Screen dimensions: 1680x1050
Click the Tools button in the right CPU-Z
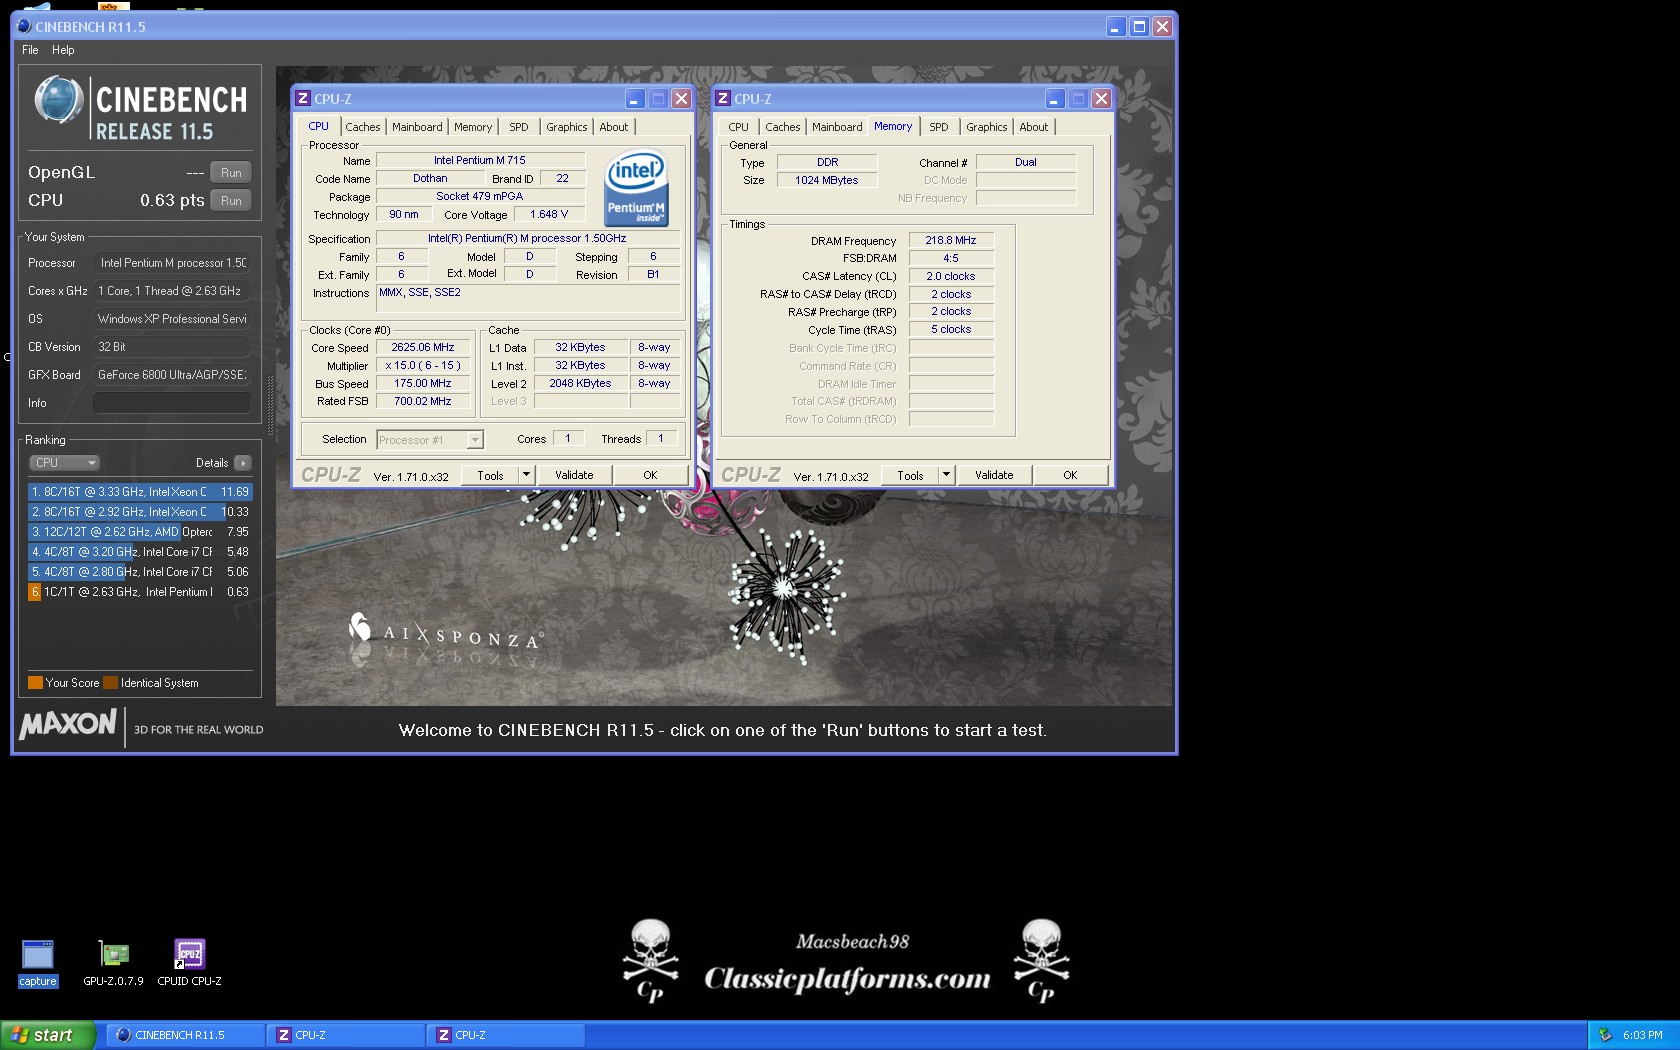click(910, 475)
